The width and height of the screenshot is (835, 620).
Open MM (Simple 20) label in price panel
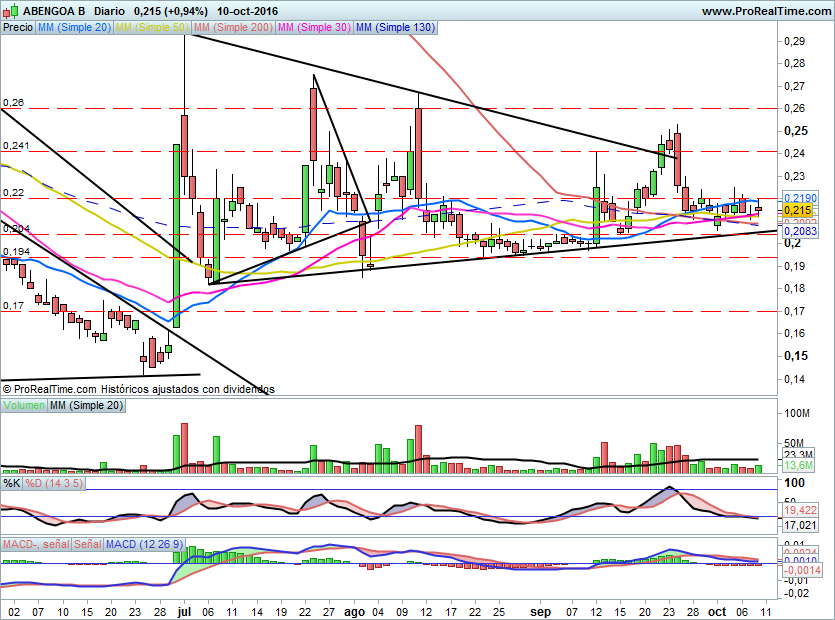click(74, 27)
